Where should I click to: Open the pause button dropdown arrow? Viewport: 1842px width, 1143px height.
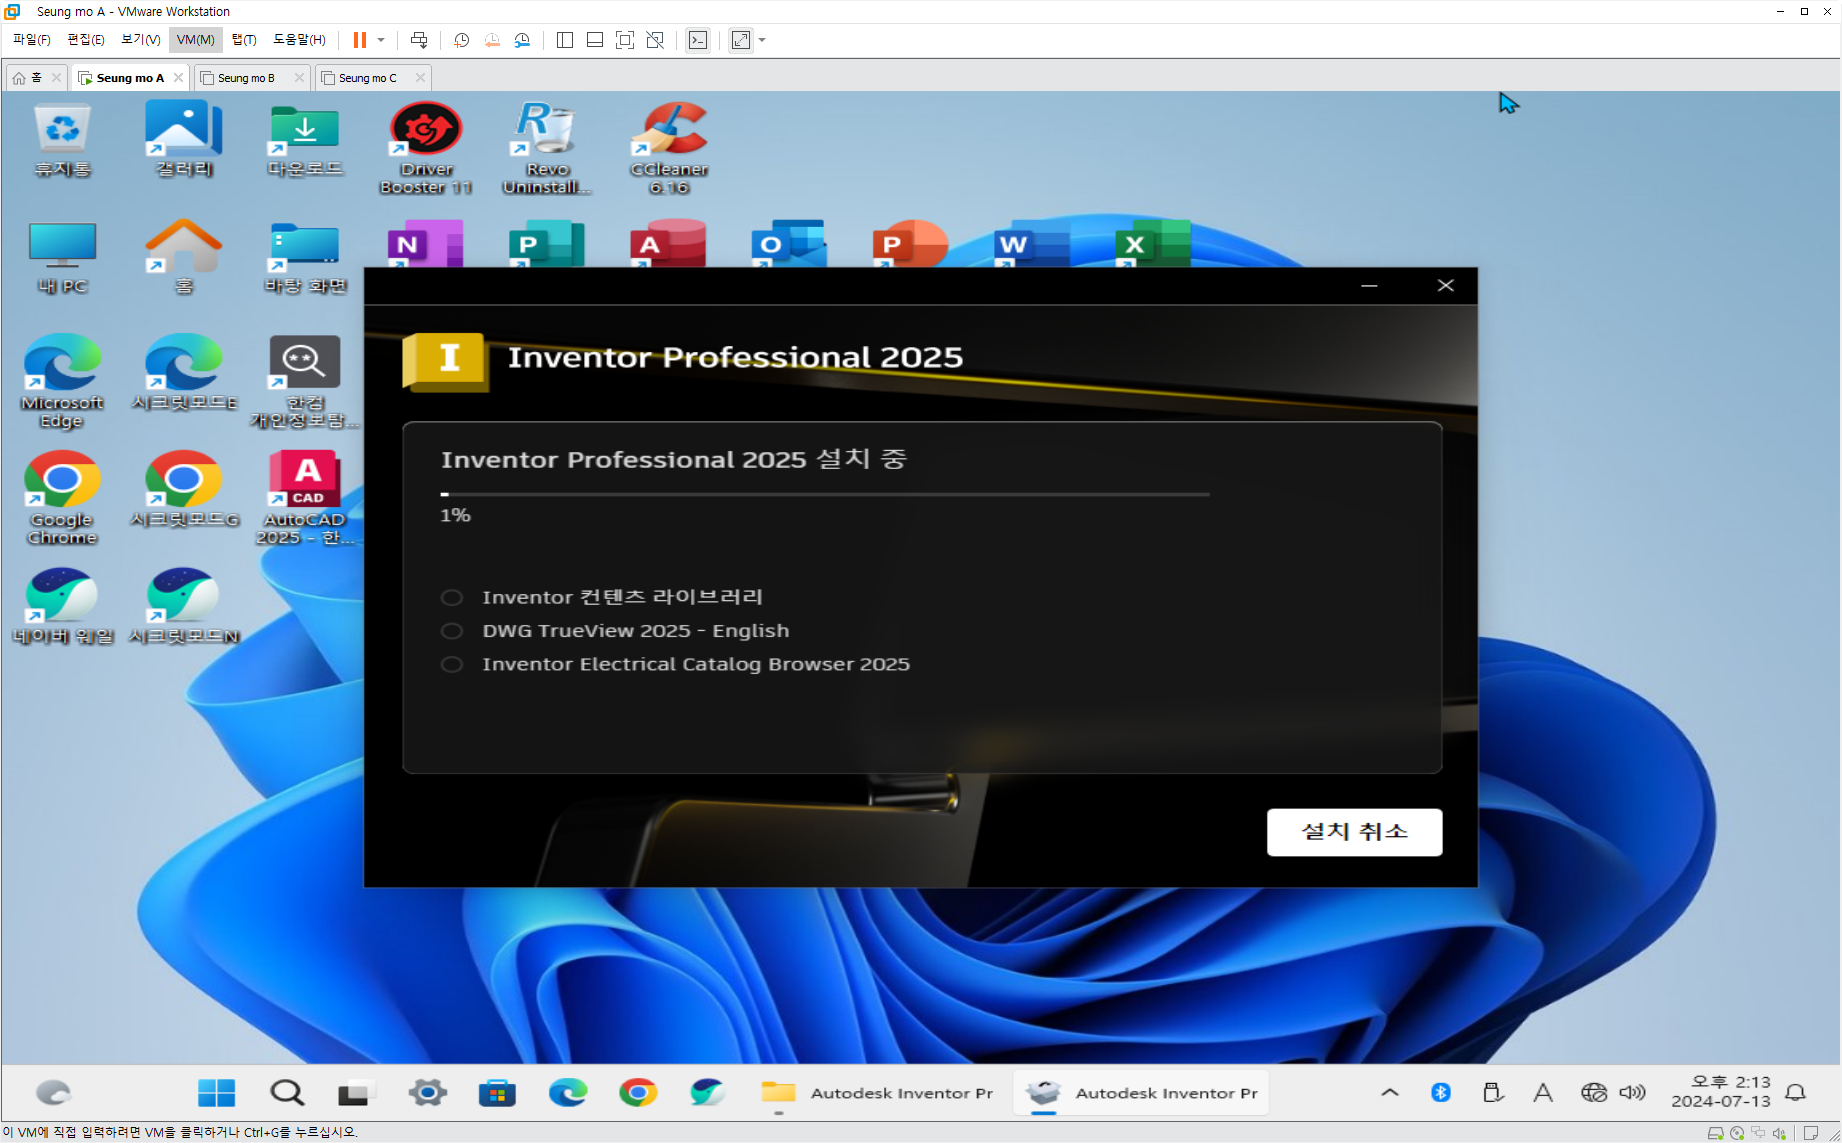point(381,40)
